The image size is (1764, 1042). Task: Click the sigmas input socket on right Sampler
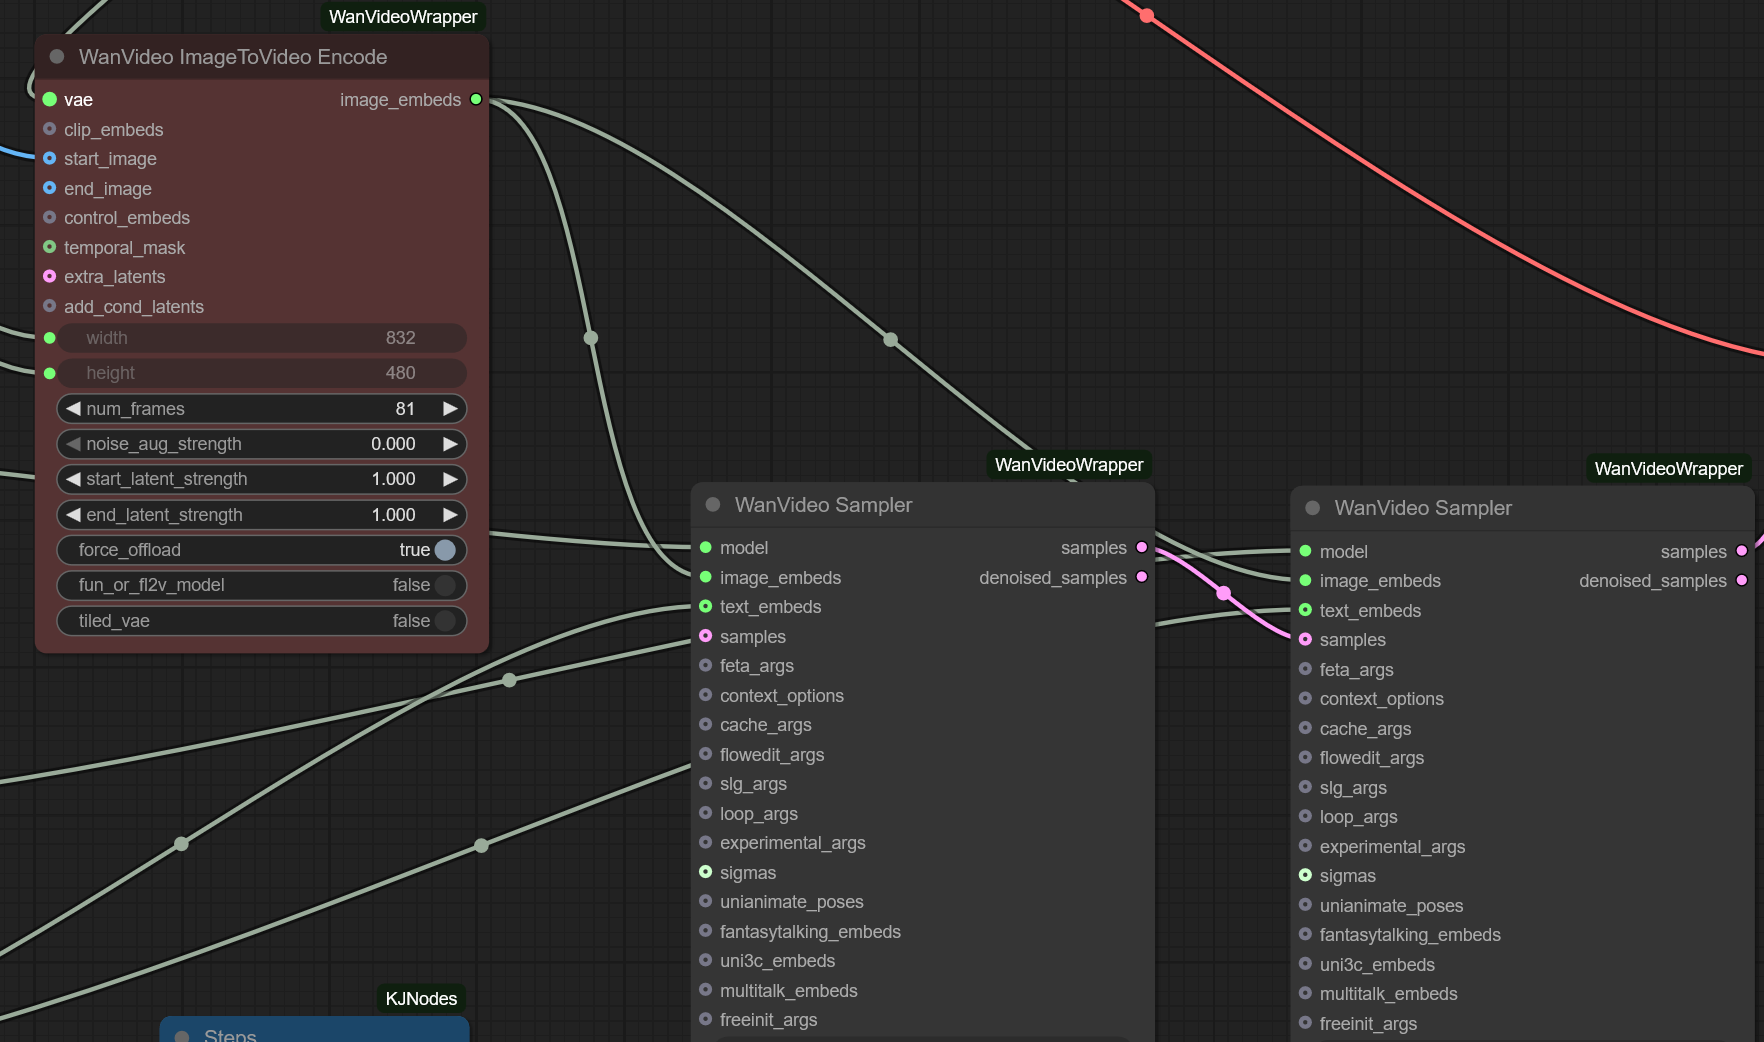[1306, 875]
